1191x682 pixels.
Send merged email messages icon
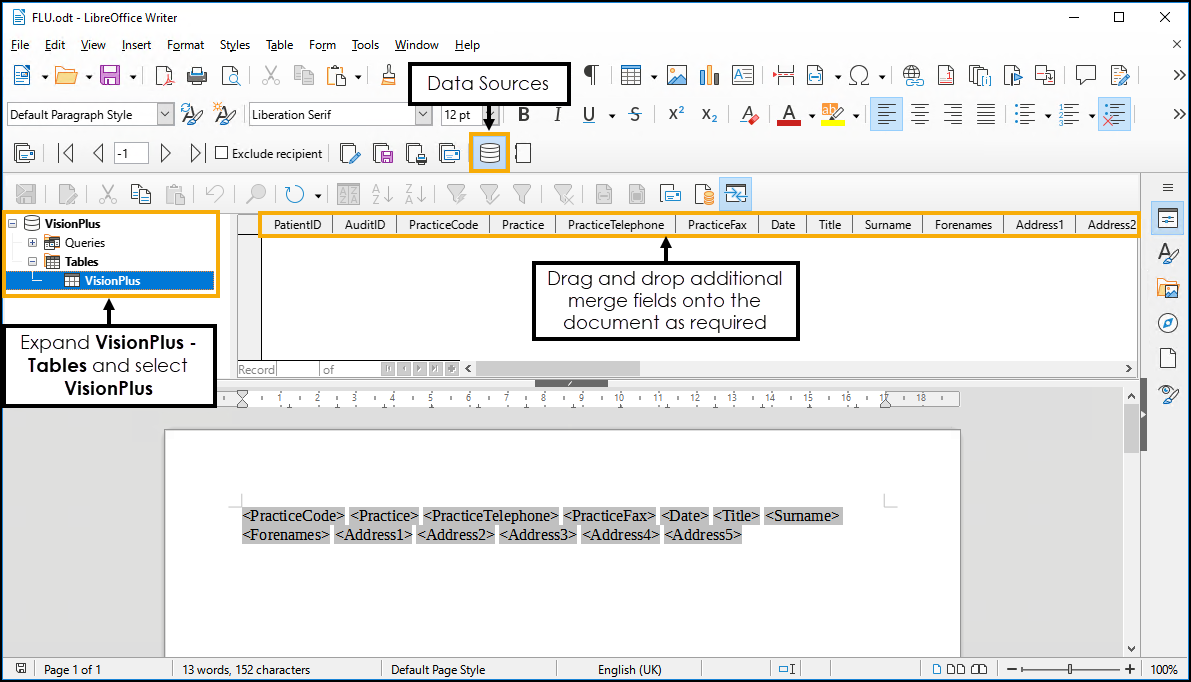pyautogui.click(x=450, y=153)
